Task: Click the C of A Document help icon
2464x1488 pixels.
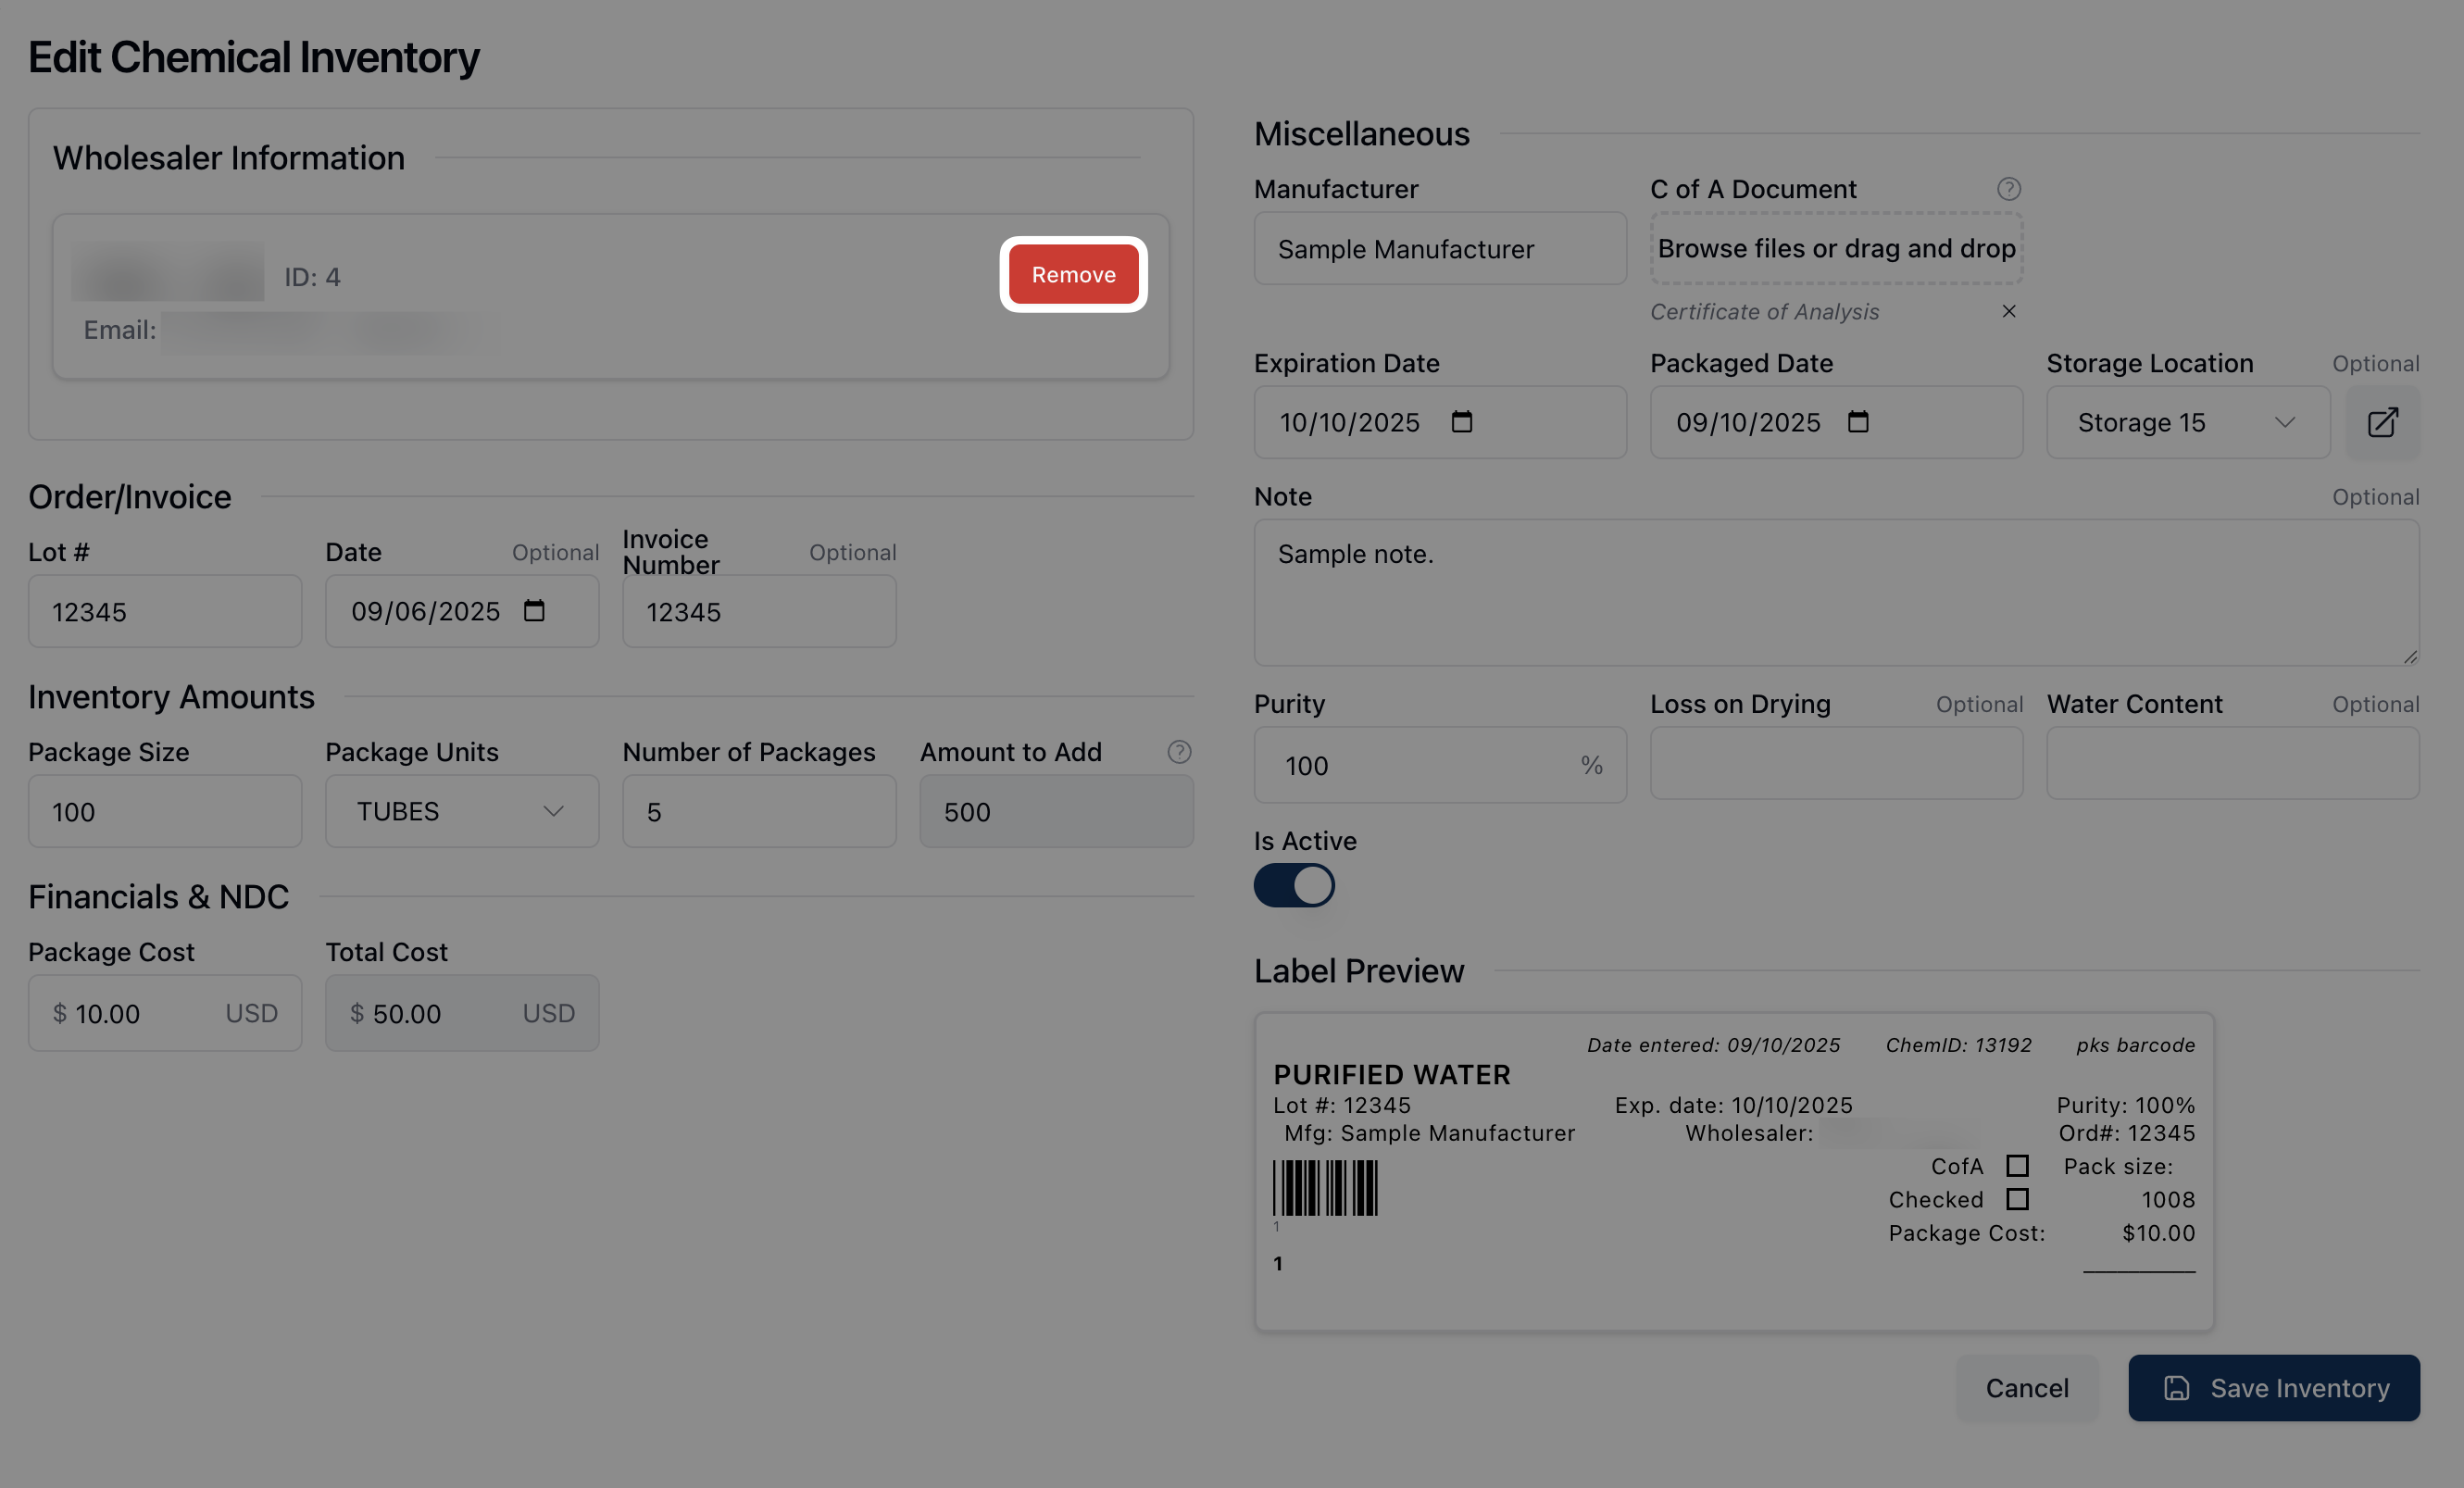Action: (2008, 189)
